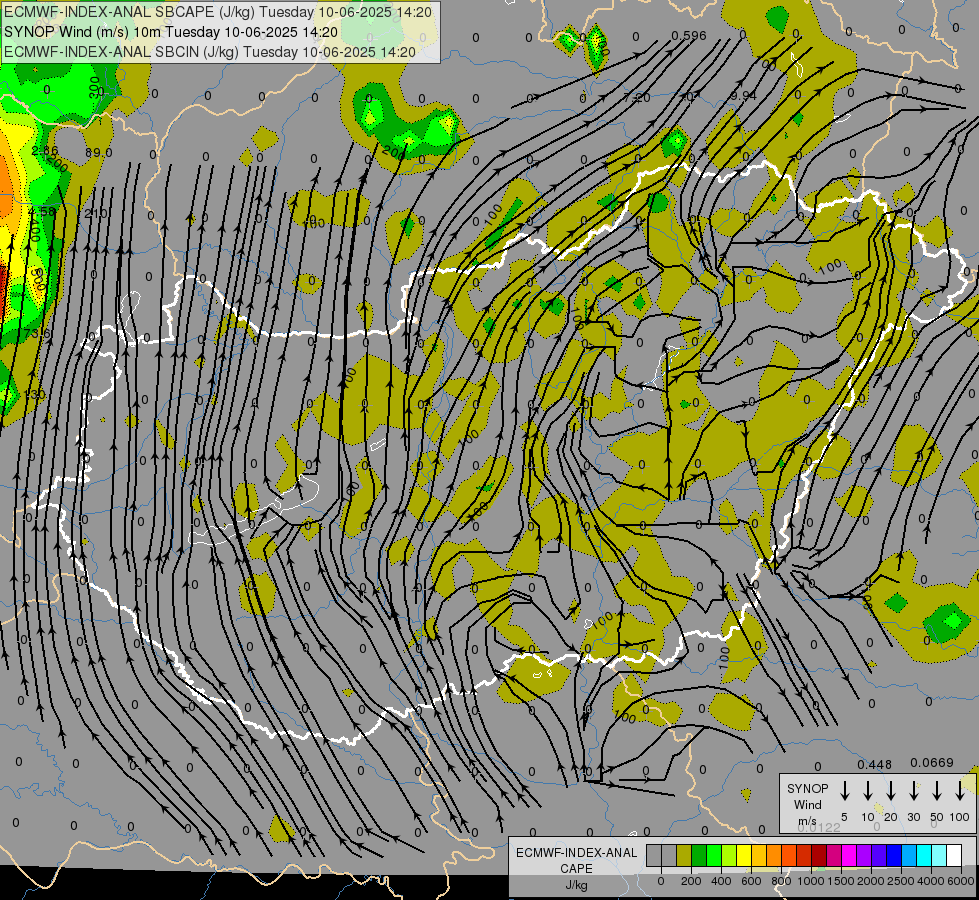Pick the olive swatch in the CAPE scale

click(x=684, y=855)
